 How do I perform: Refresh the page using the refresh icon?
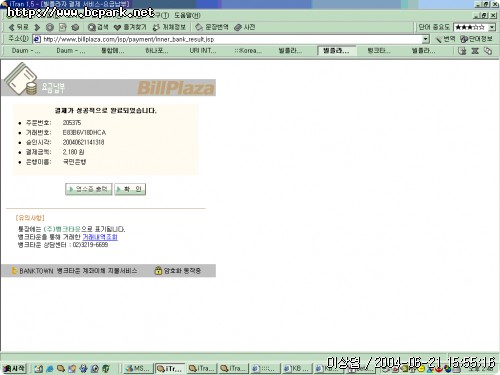coord(62,27)
